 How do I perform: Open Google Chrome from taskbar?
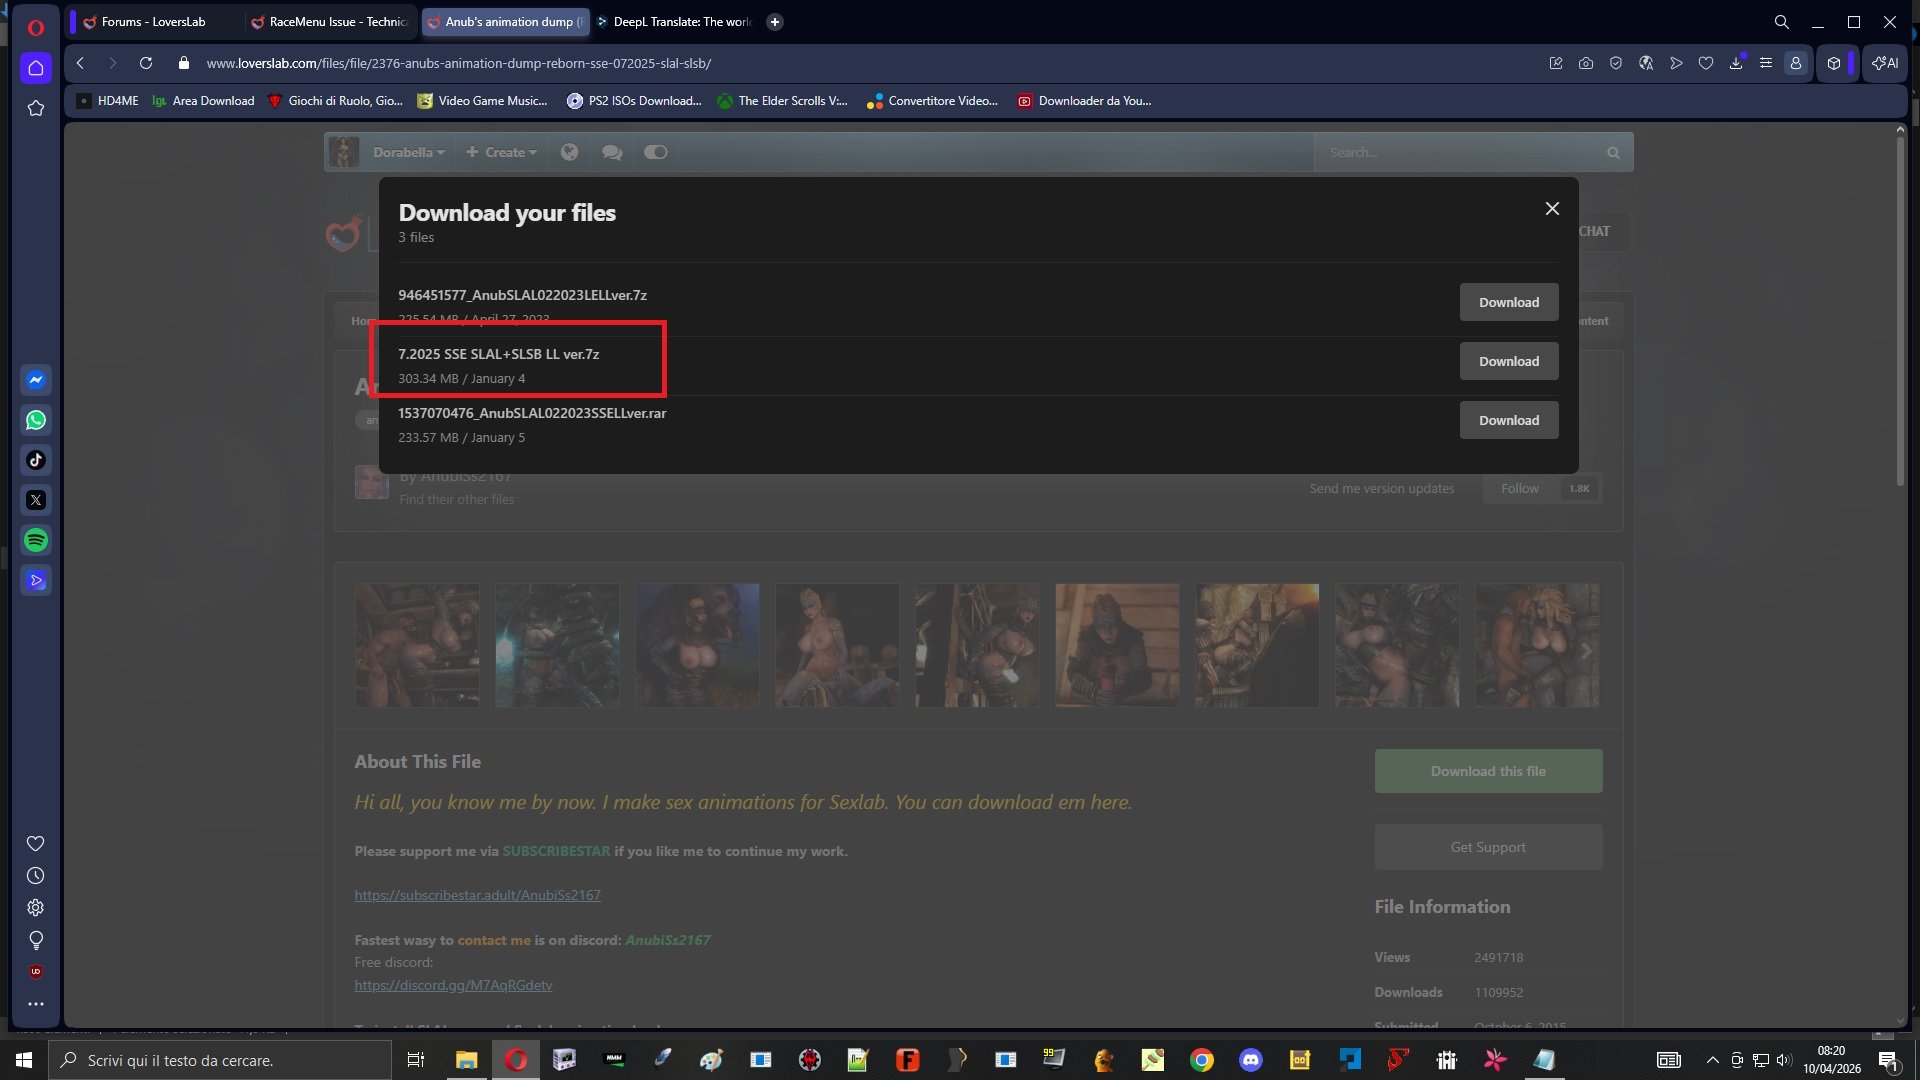pyautogui.click(x=1201, y=1060)
